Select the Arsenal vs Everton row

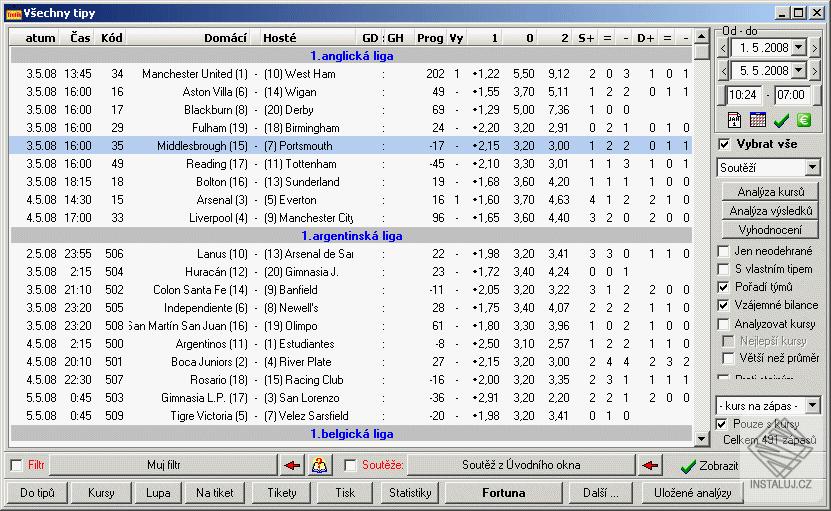click(x=351, y=200)
